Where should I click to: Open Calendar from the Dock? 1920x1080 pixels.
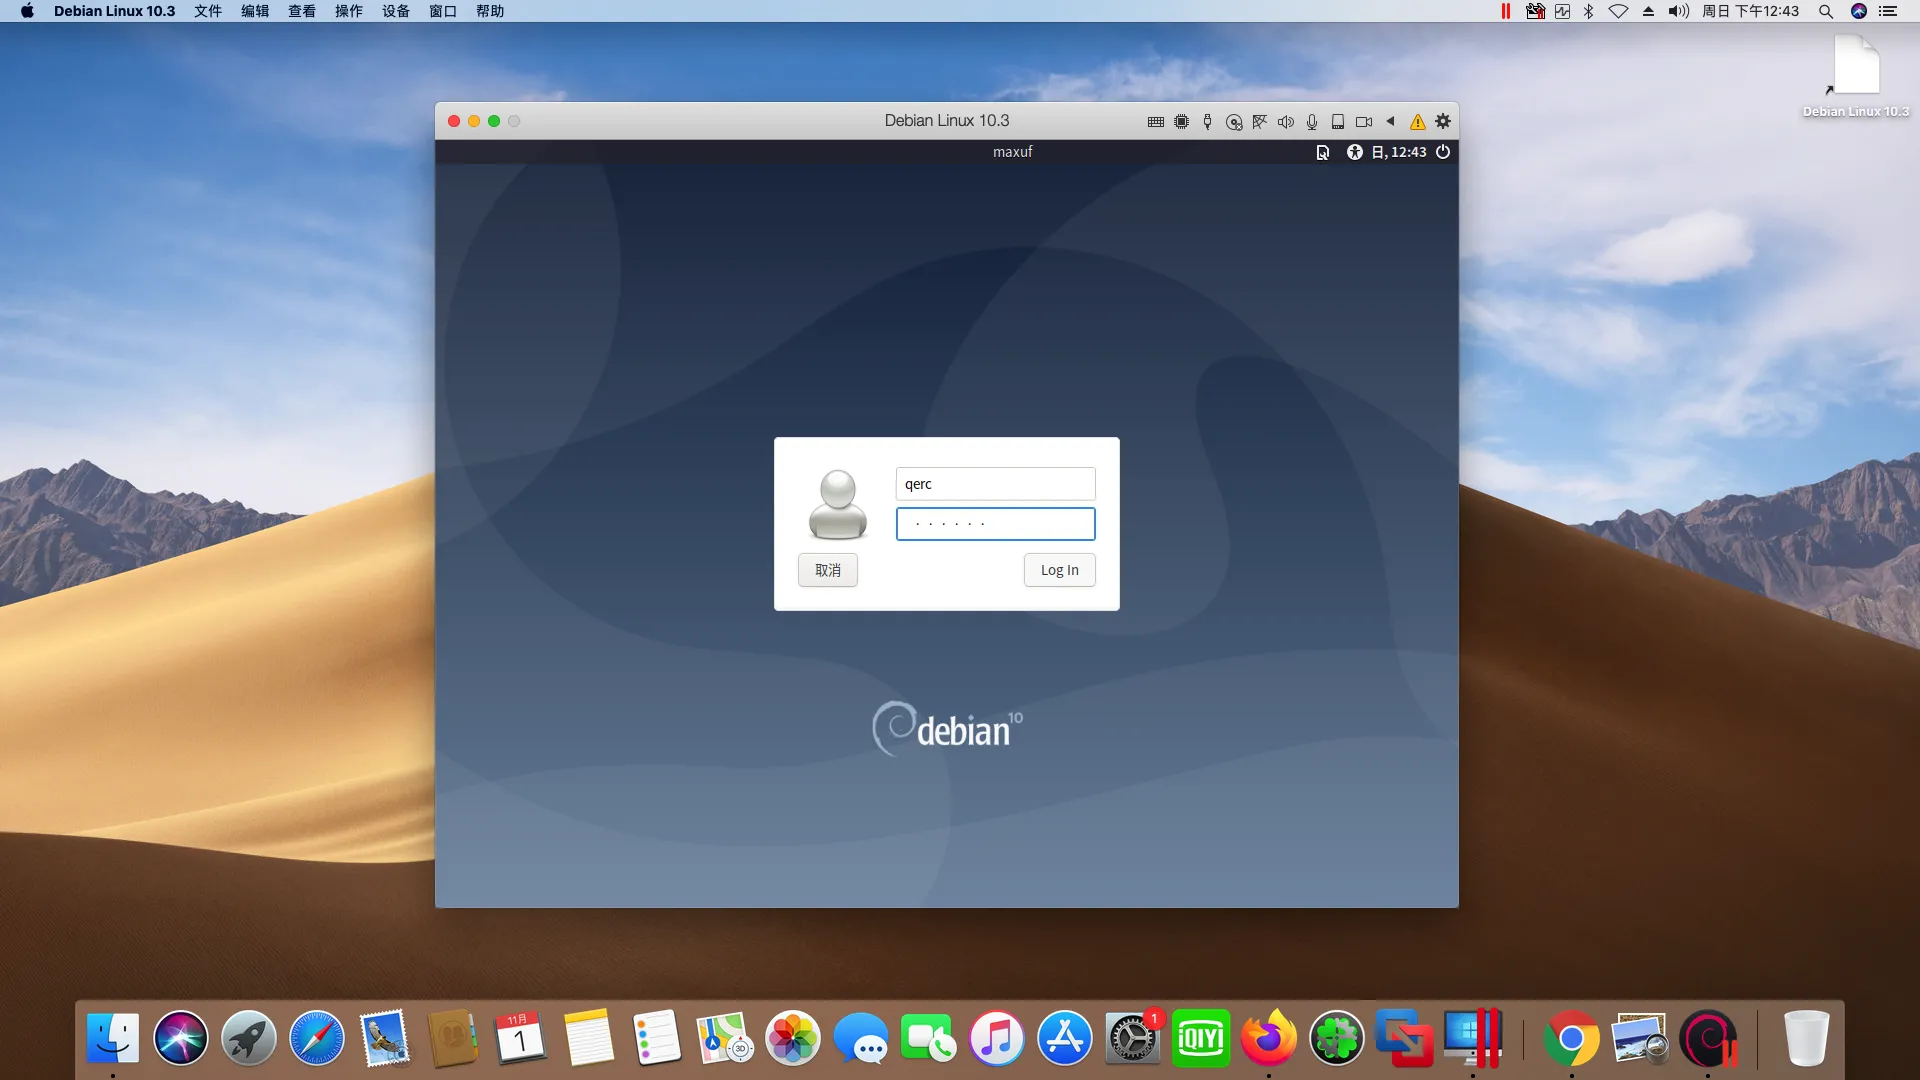click(x=520, y=1038)
